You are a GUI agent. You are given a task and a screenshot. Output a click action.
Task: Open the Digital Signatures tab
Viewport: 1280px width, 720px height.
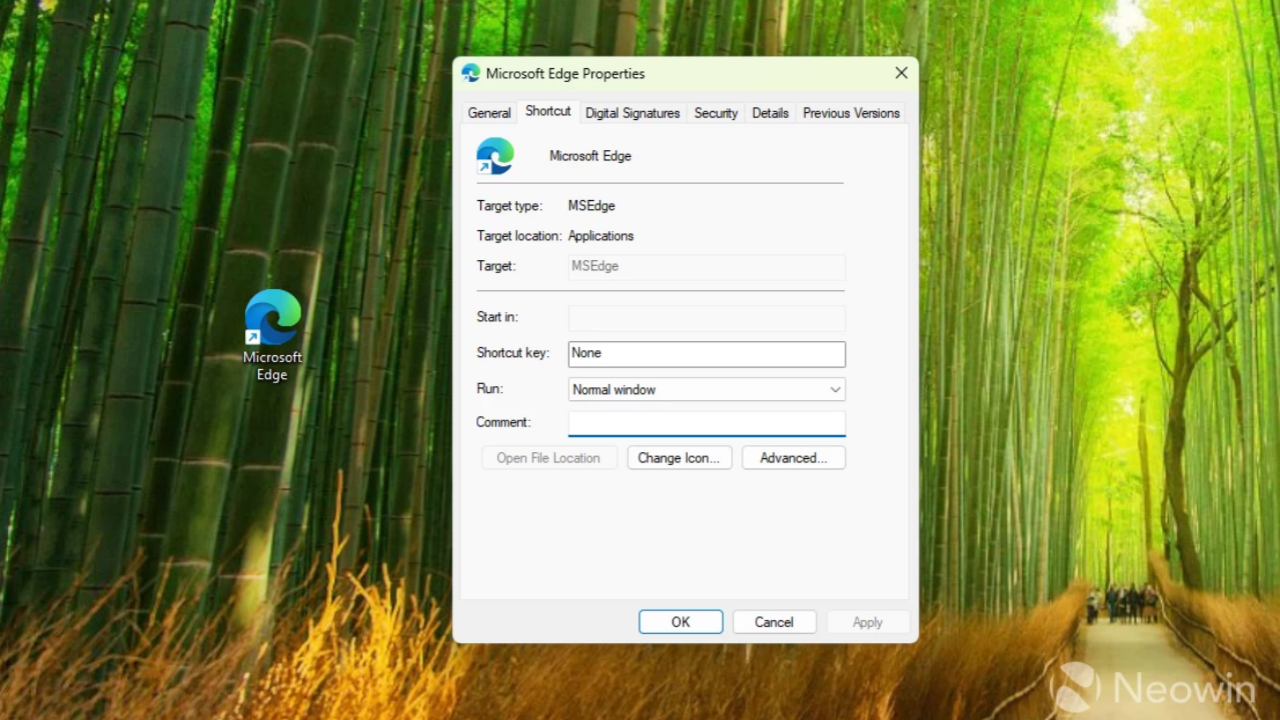(632, 113)
